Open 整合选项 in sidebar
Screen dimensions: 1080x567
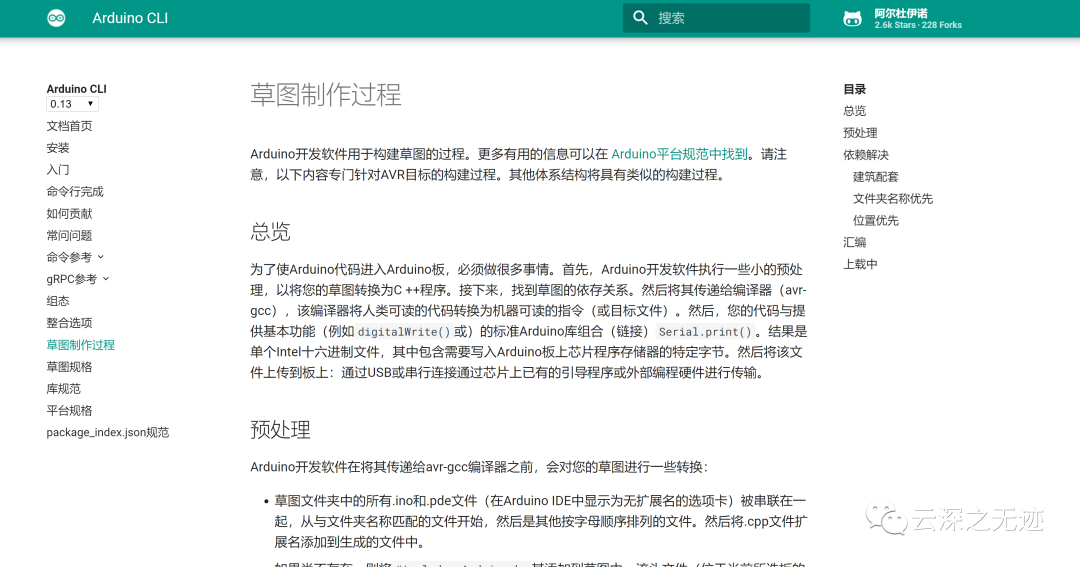70,323
